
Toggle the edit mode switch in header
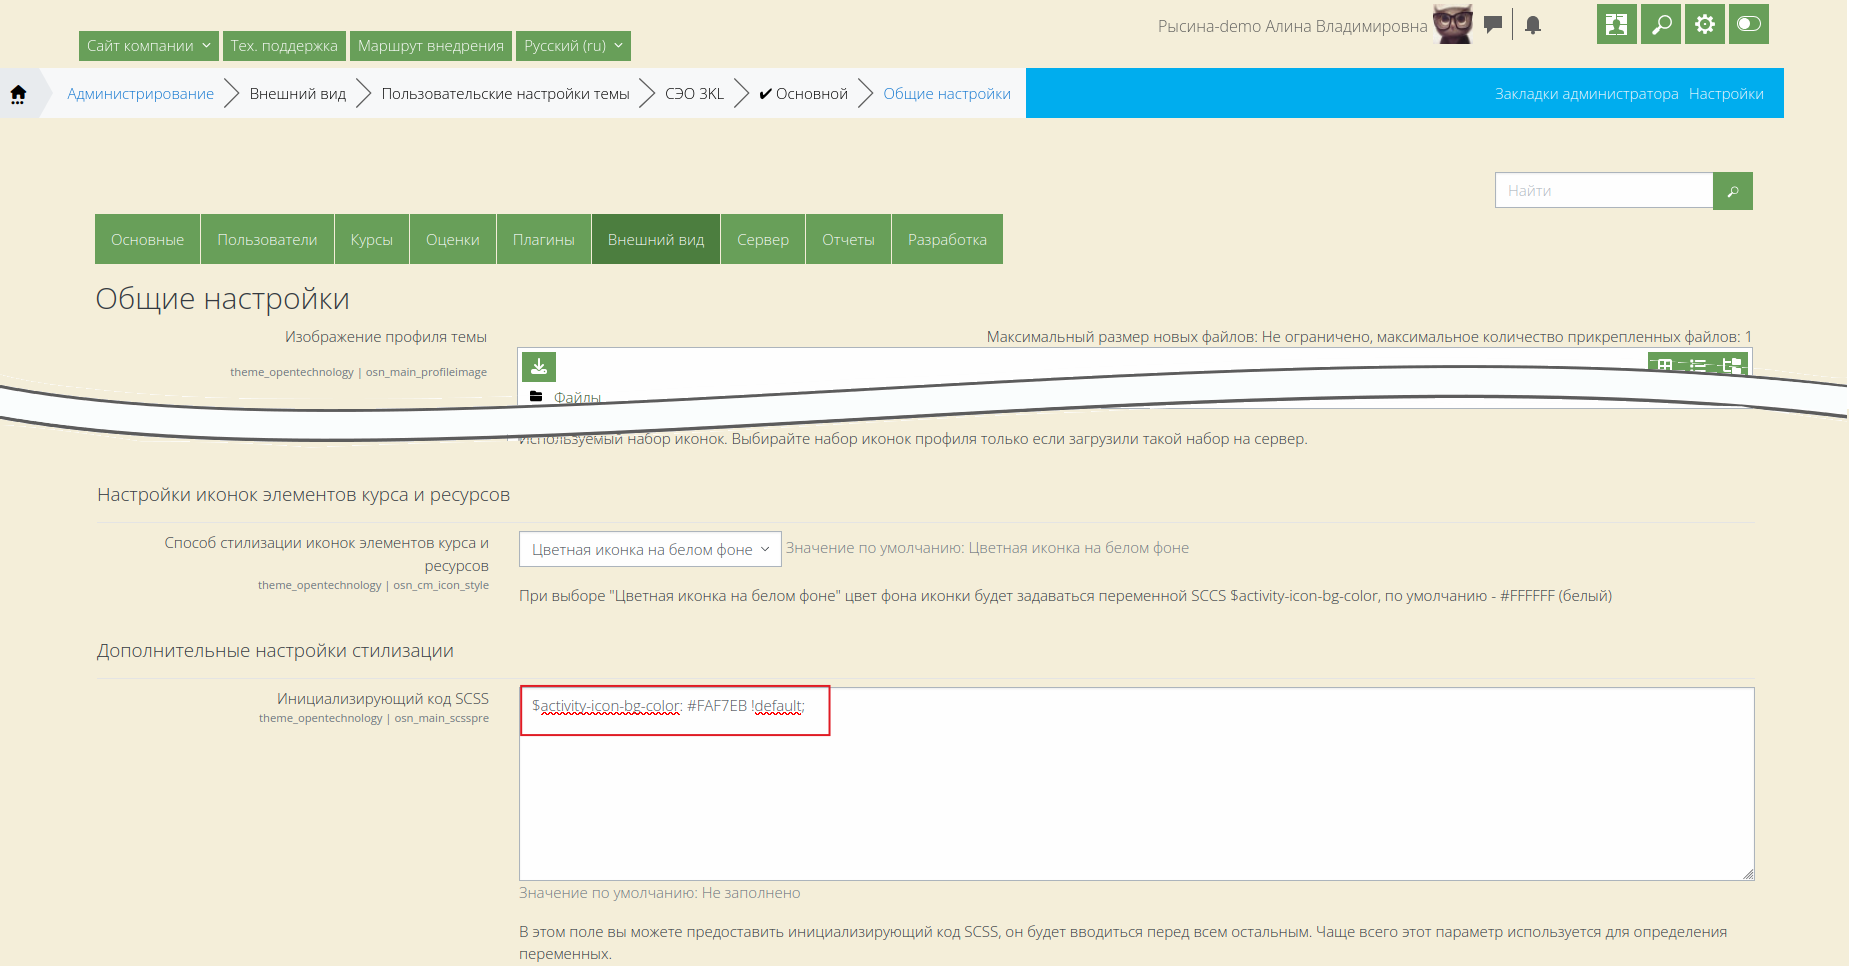coord(1748,24)
